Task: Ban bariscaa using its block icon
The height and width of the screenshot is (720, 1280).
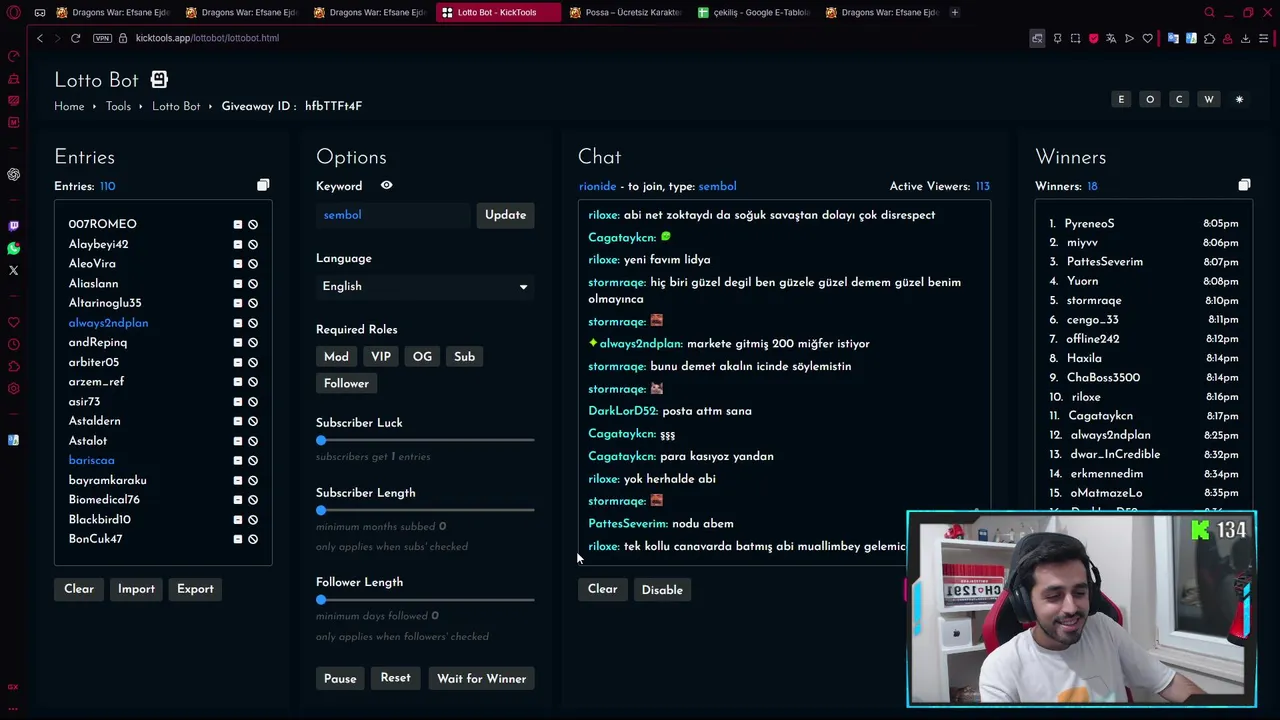Action: pyautogui.click(x=253, y=460)
